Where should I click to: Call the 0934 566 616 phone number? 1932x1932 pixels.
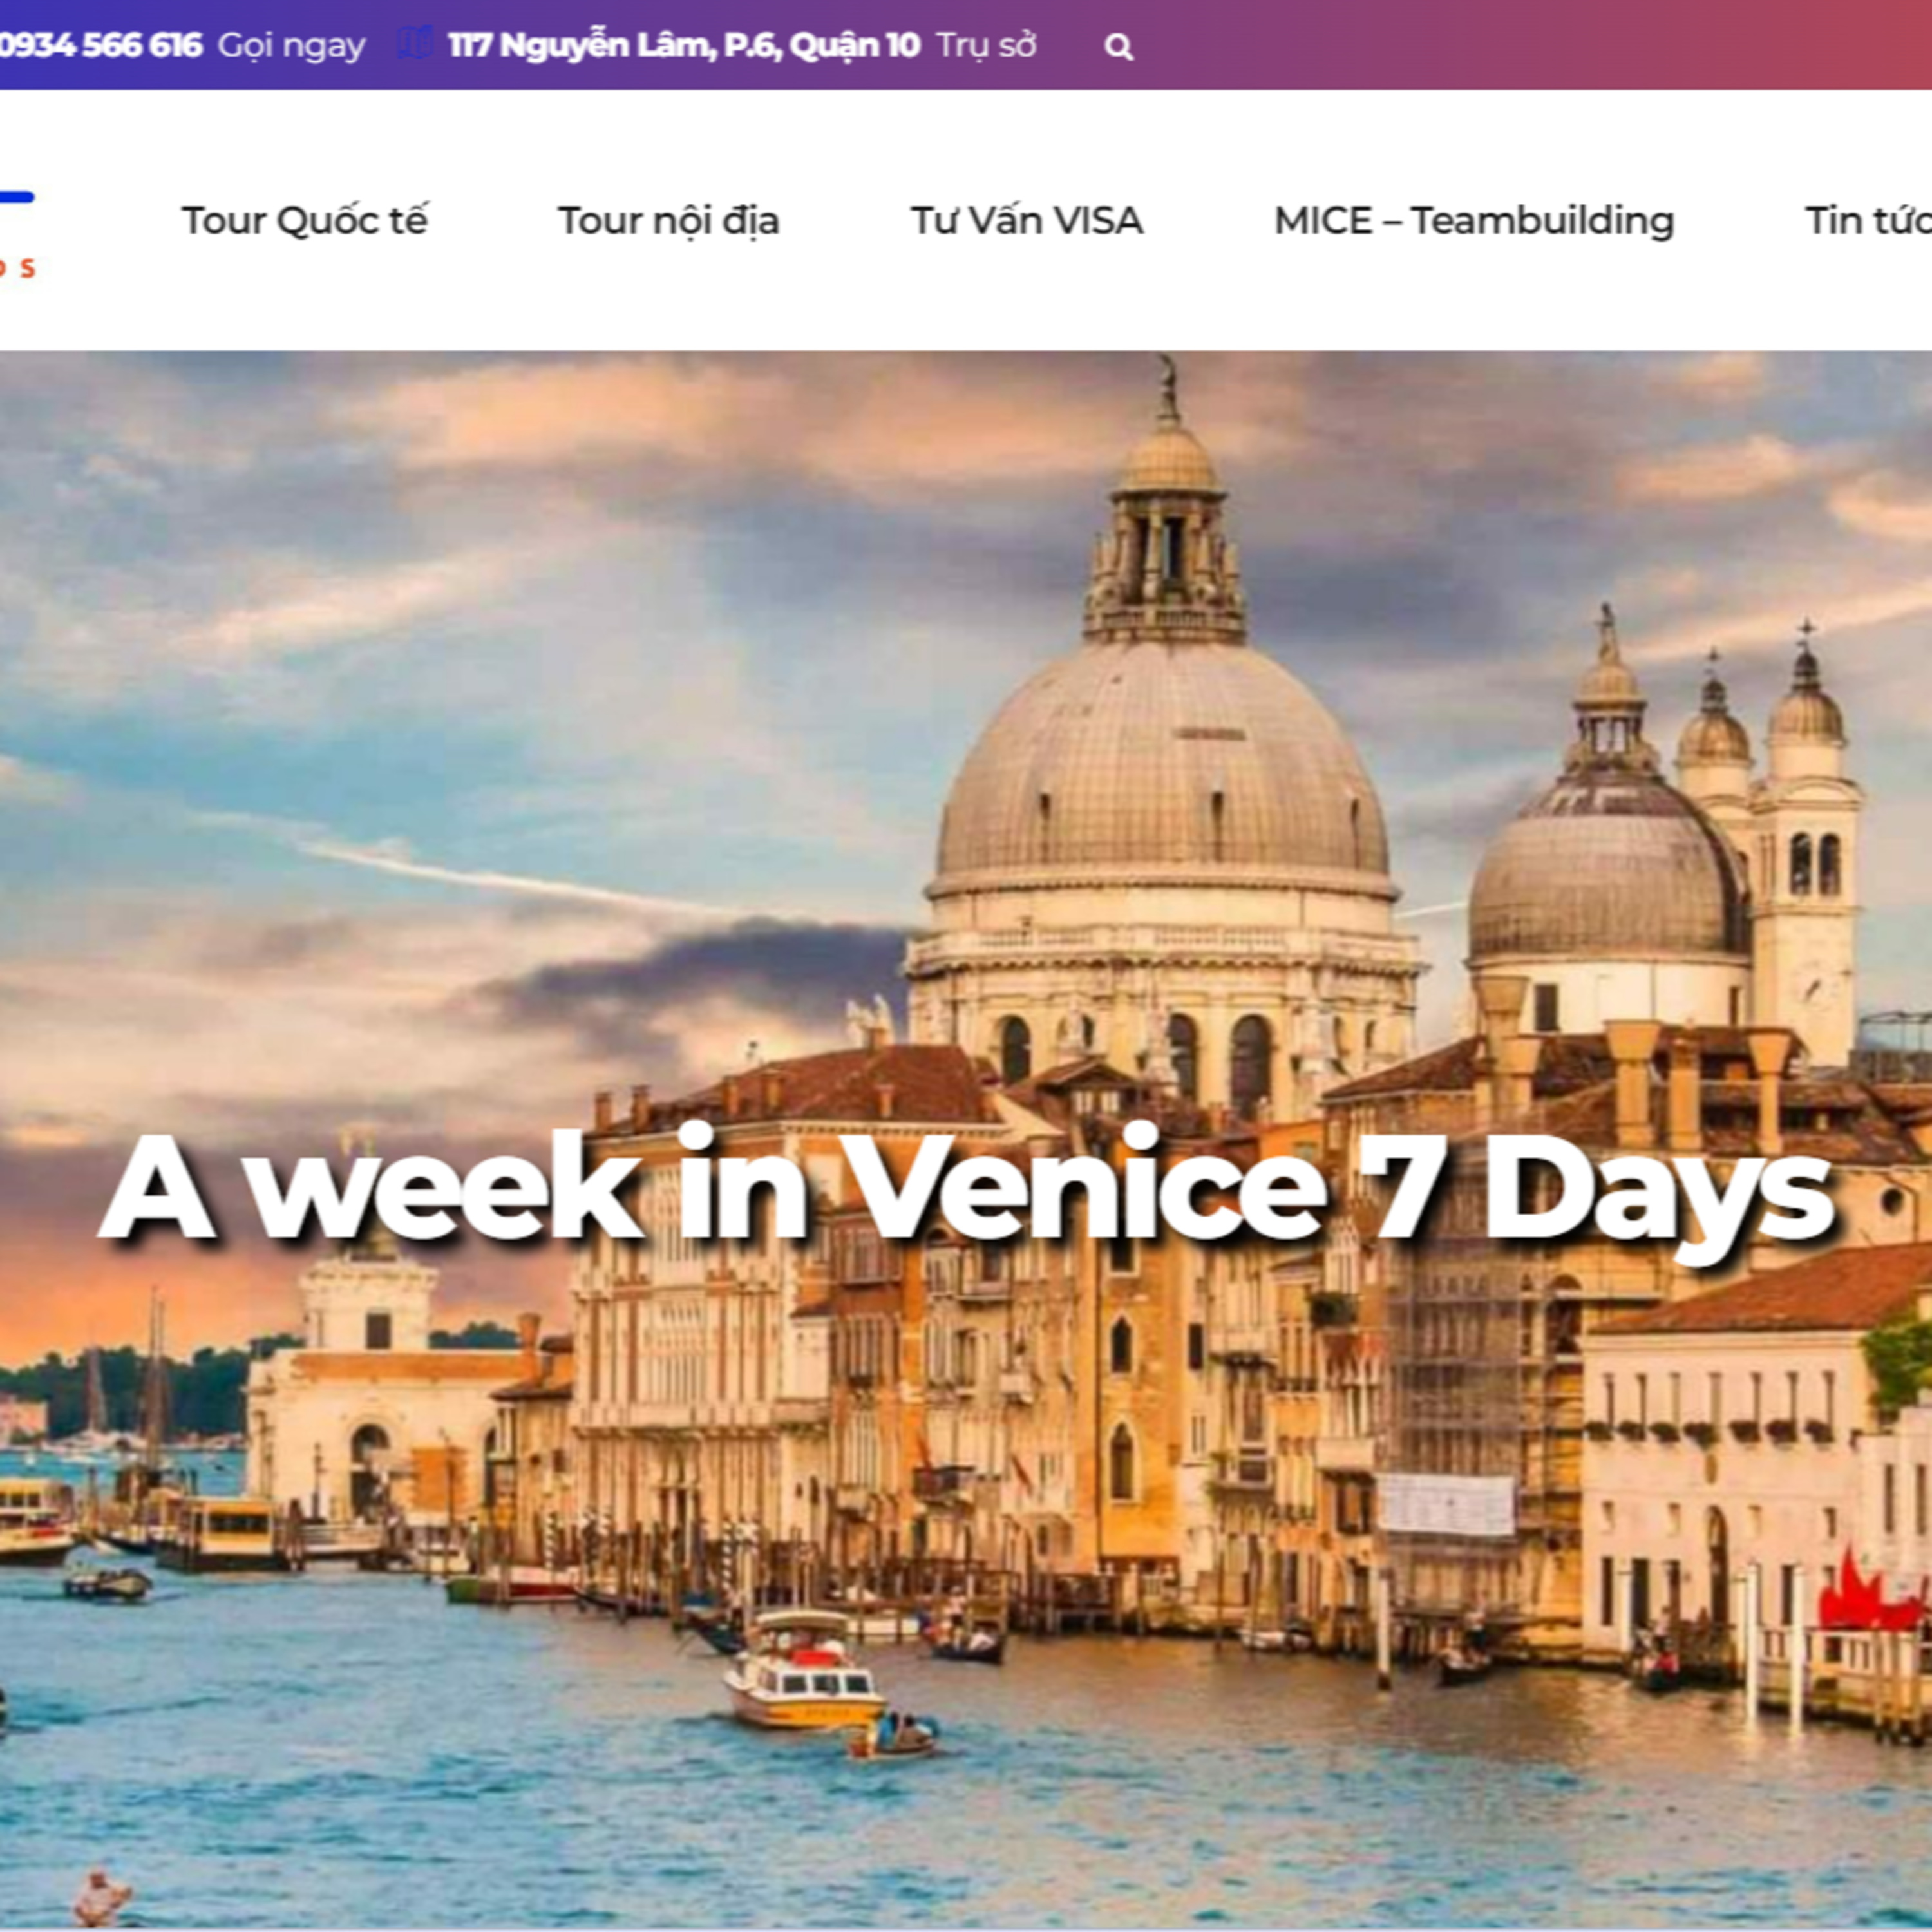click(x=100, y=45)
